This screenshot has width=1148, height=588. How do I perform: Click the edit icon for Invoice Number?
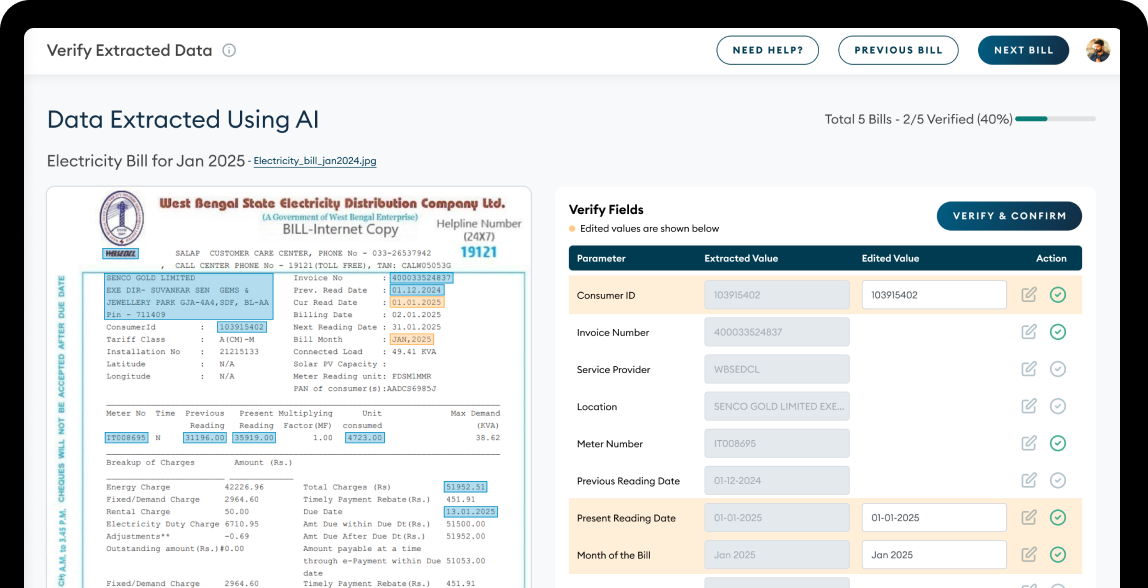pyautogui.click(x=1028, y=332)
